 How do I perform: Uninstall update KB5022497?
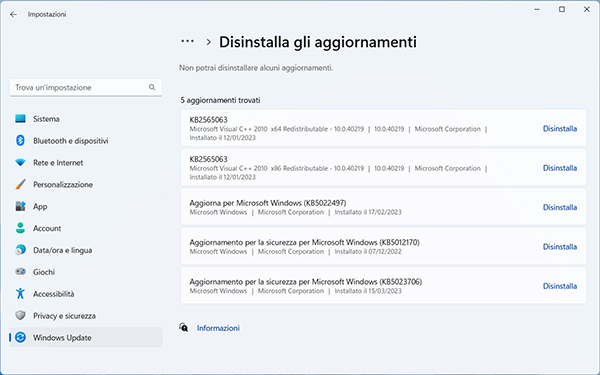560,207
